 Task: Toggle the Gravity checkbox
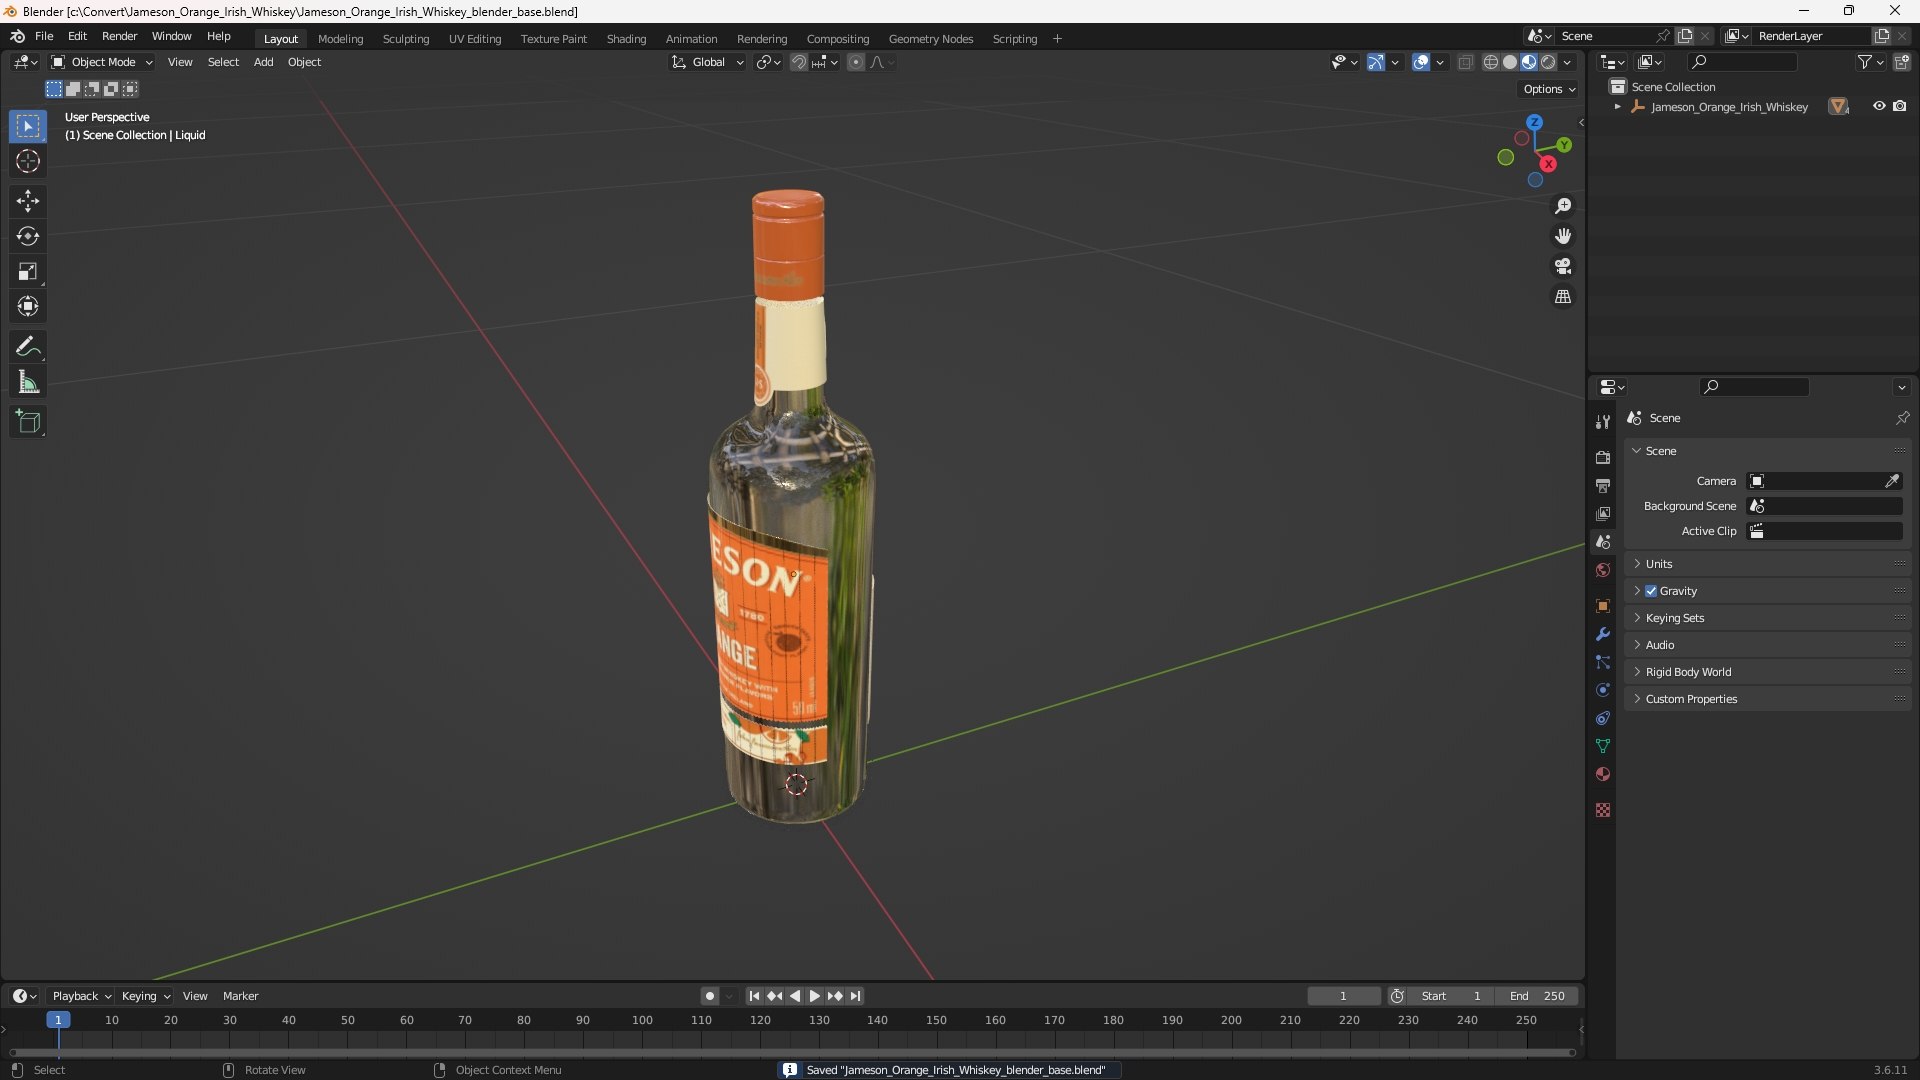1651,591
